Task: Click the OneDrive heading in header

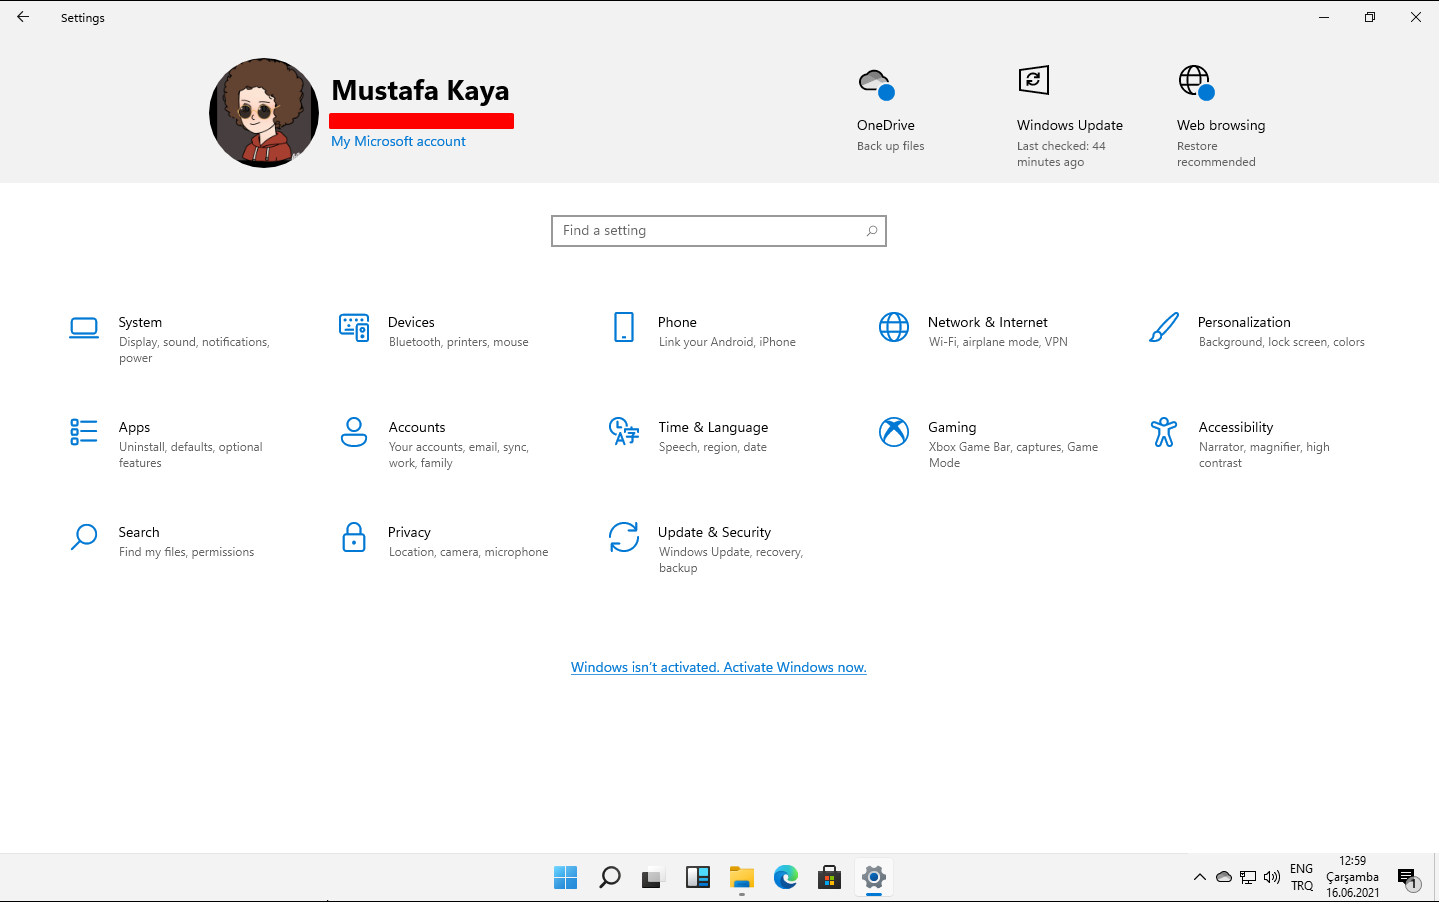Action: (886, 126)
